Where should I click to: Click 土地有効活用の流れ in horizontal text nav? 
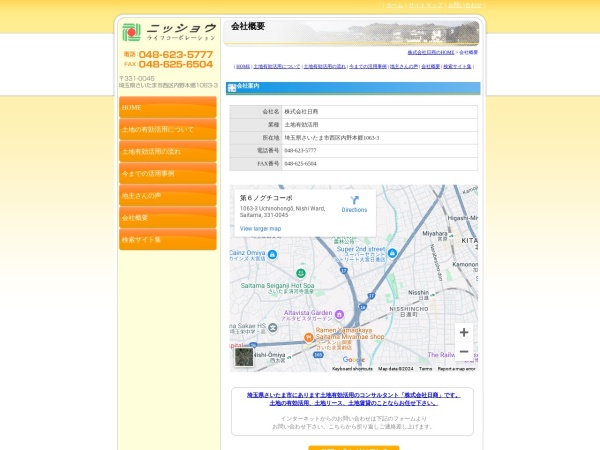pyautogui.click(x=324, y=66)
